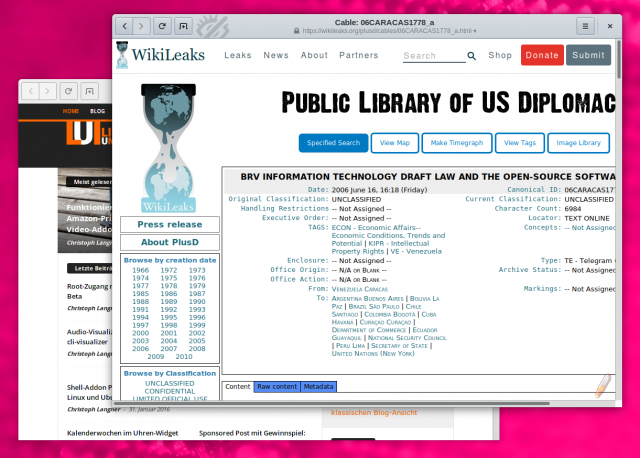The width and height of the screenshot is (640, 458).
Task: Click the forward arrow in the background browser
Action: (48, 91)
